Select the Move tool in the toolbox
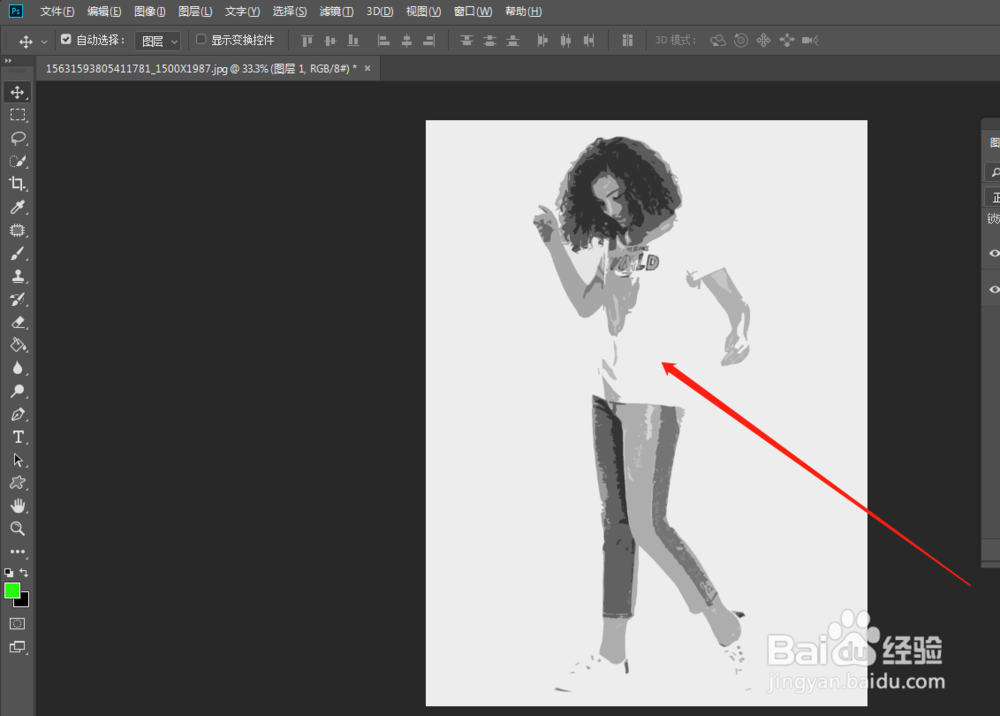 (x=17, y=92)
